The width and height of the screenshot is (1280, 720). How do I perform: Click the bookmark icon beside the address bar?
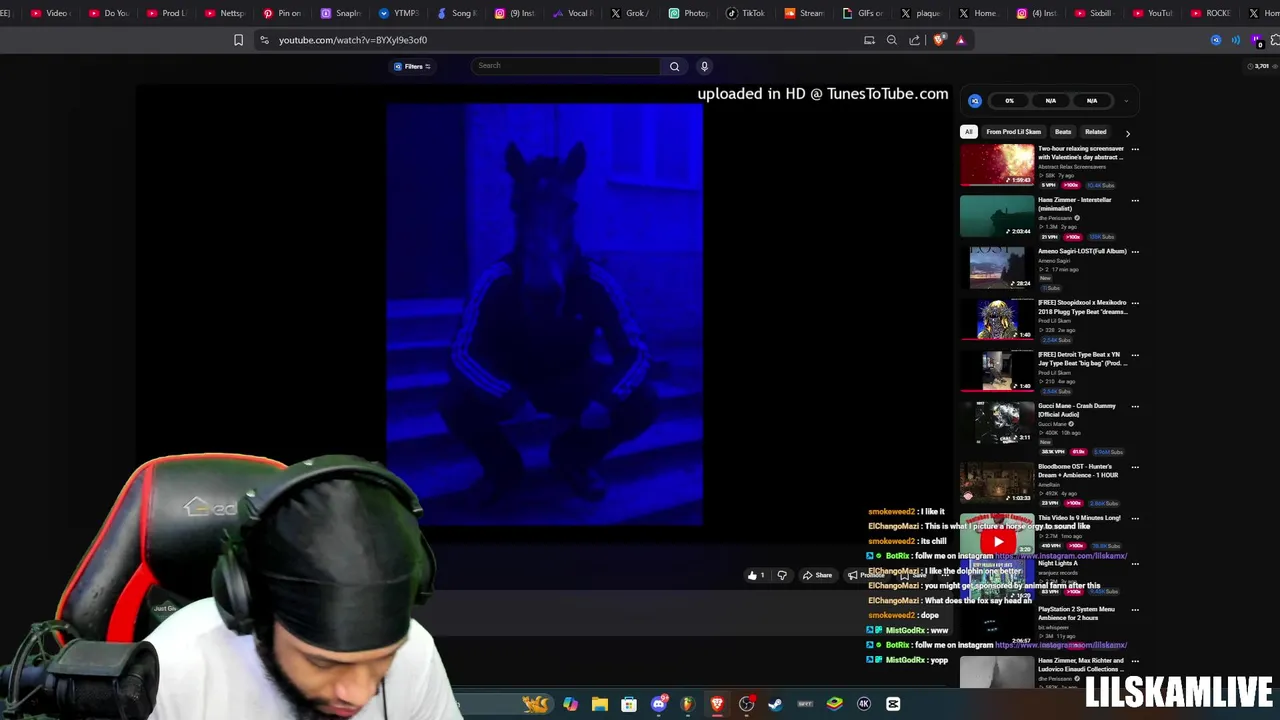[x=238, y=40]
